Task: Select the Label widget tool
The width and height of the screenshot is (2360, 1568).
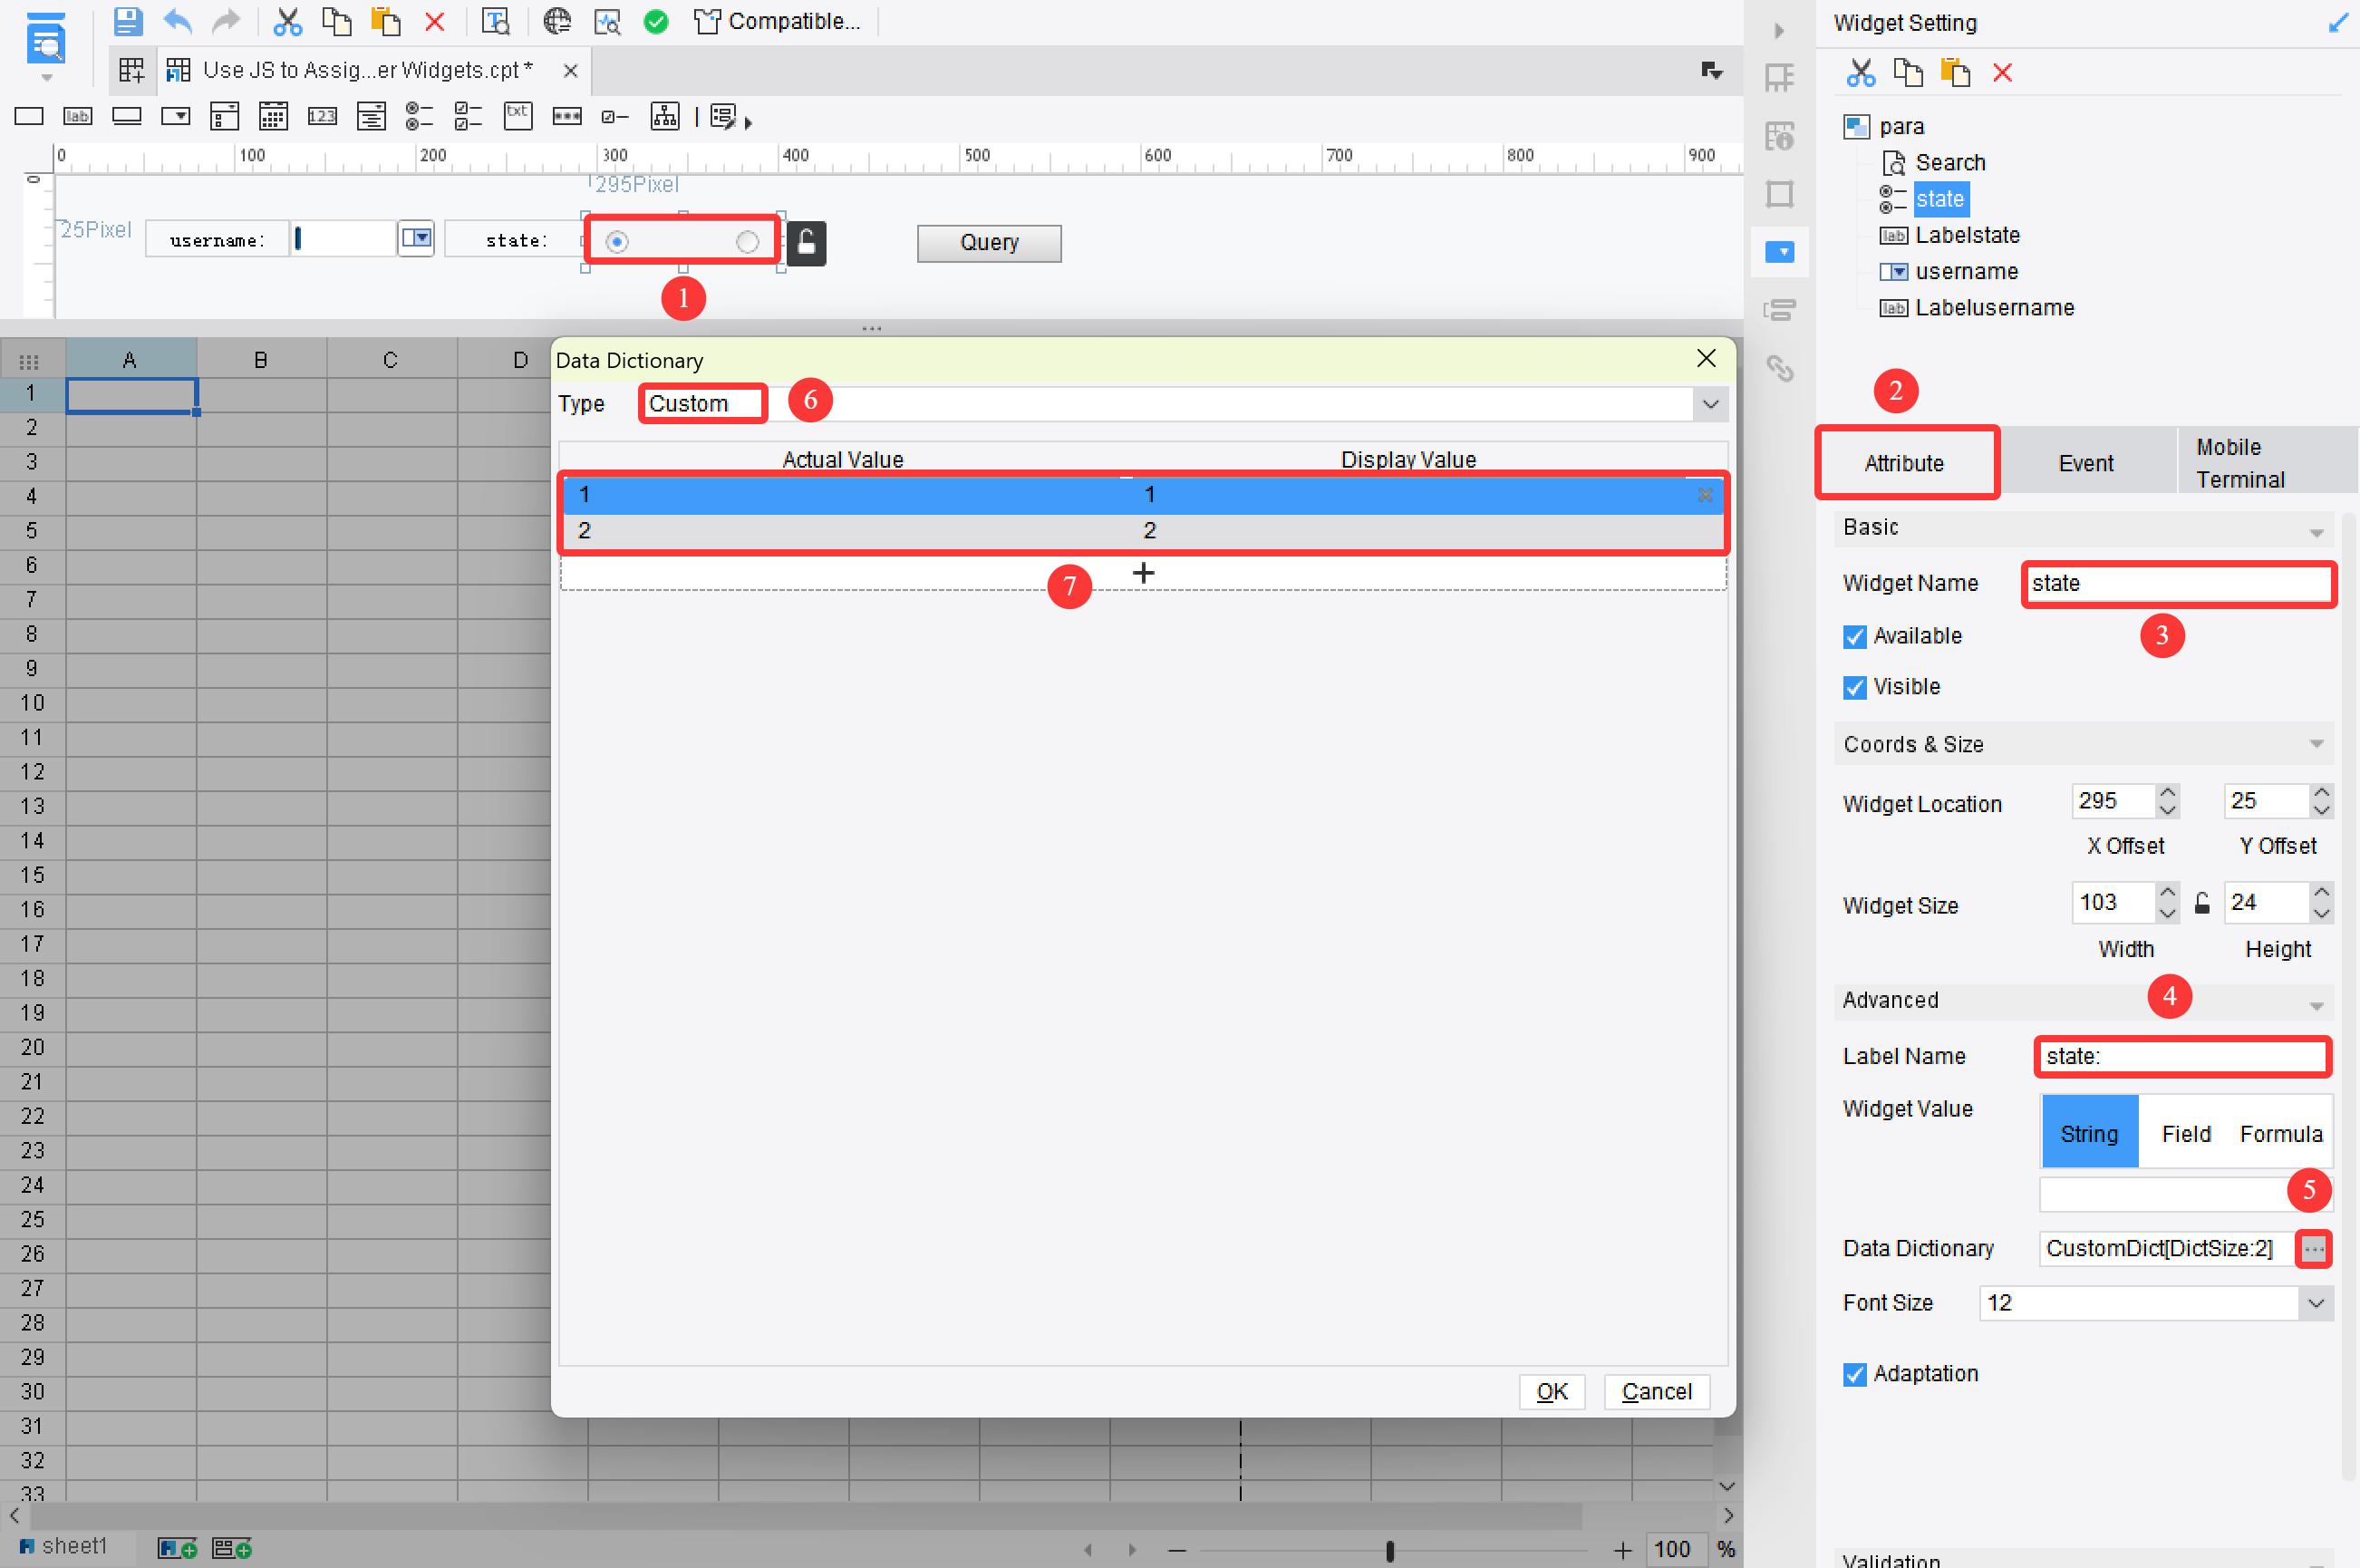Action: click(x=78, y=116)
